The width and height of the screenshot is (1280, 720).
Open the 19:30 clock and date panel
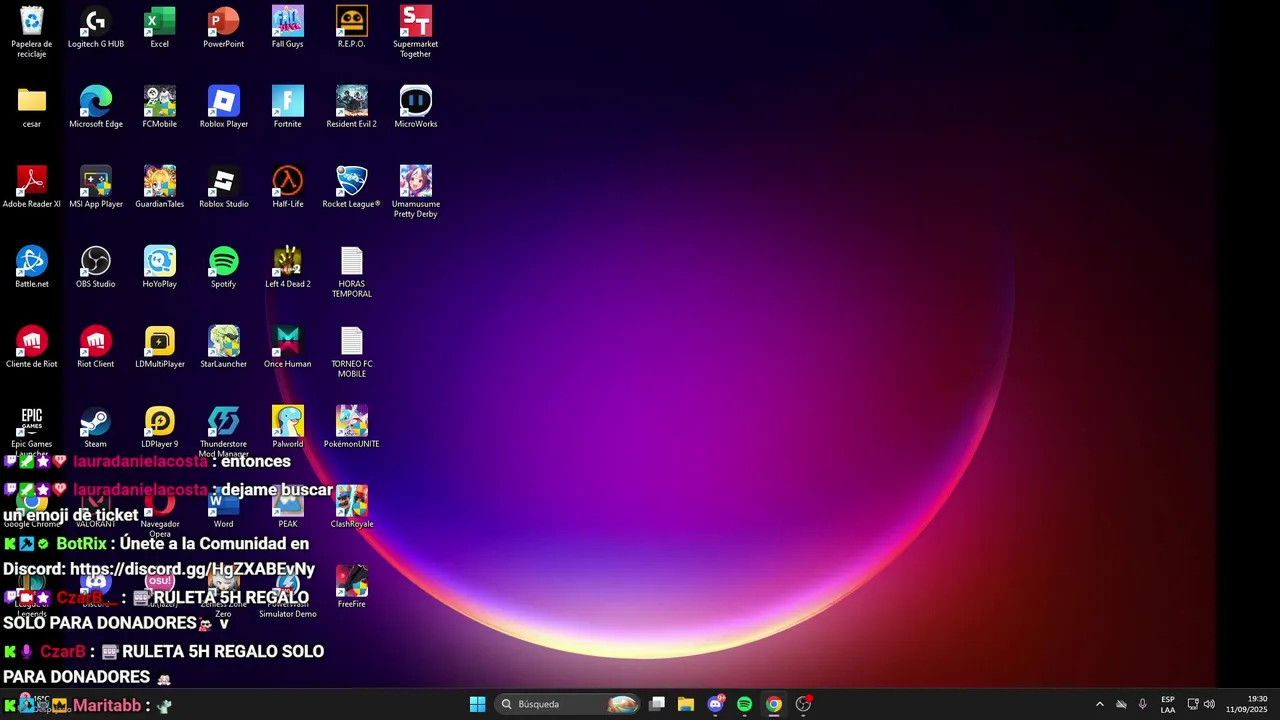(x=1247, y=704)
